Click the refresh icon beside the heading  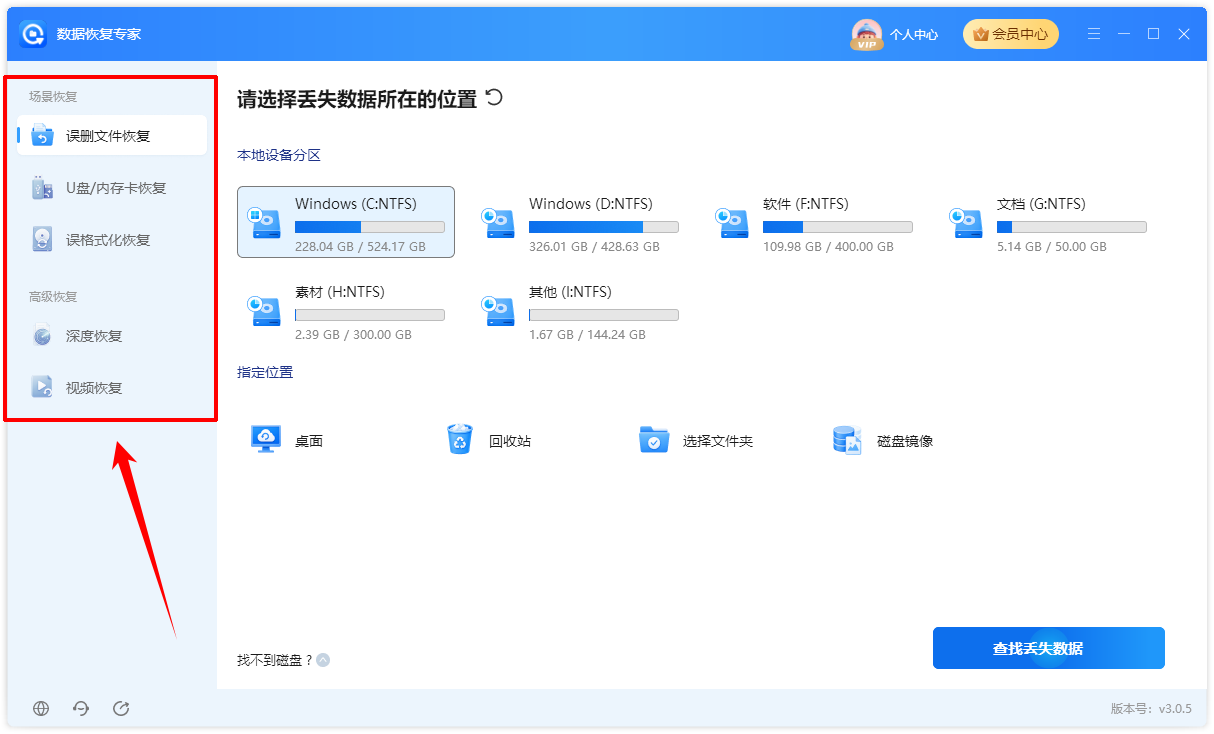493,98
